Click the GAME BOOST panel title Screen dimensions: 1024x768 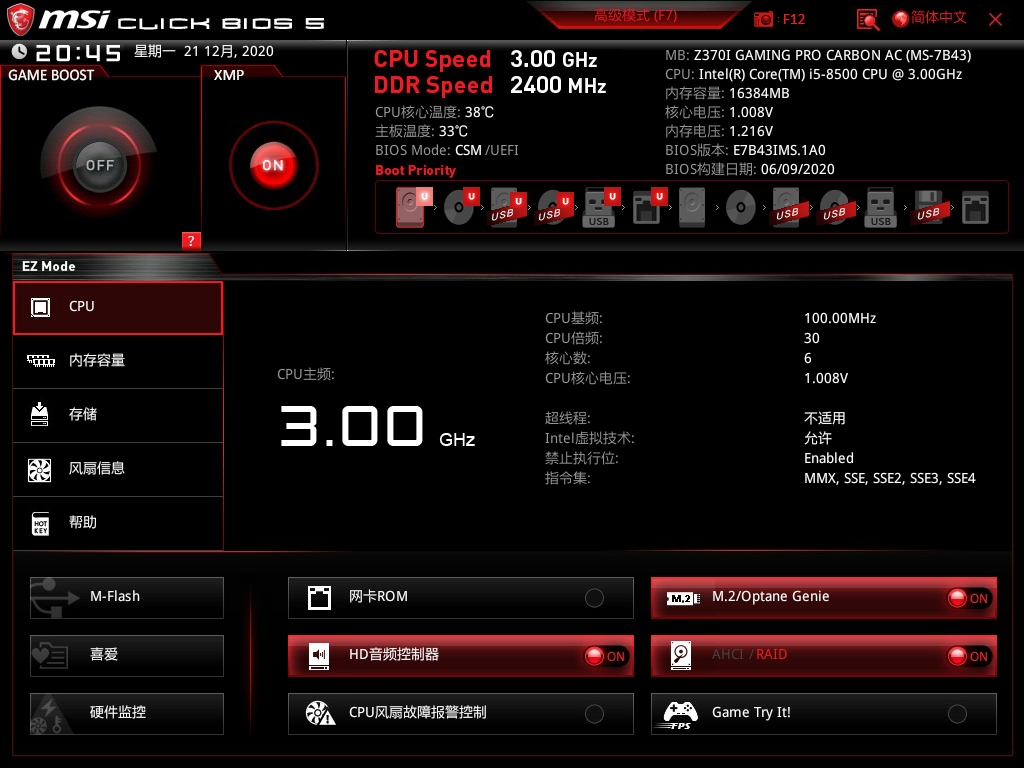click(x=51, y=75)
